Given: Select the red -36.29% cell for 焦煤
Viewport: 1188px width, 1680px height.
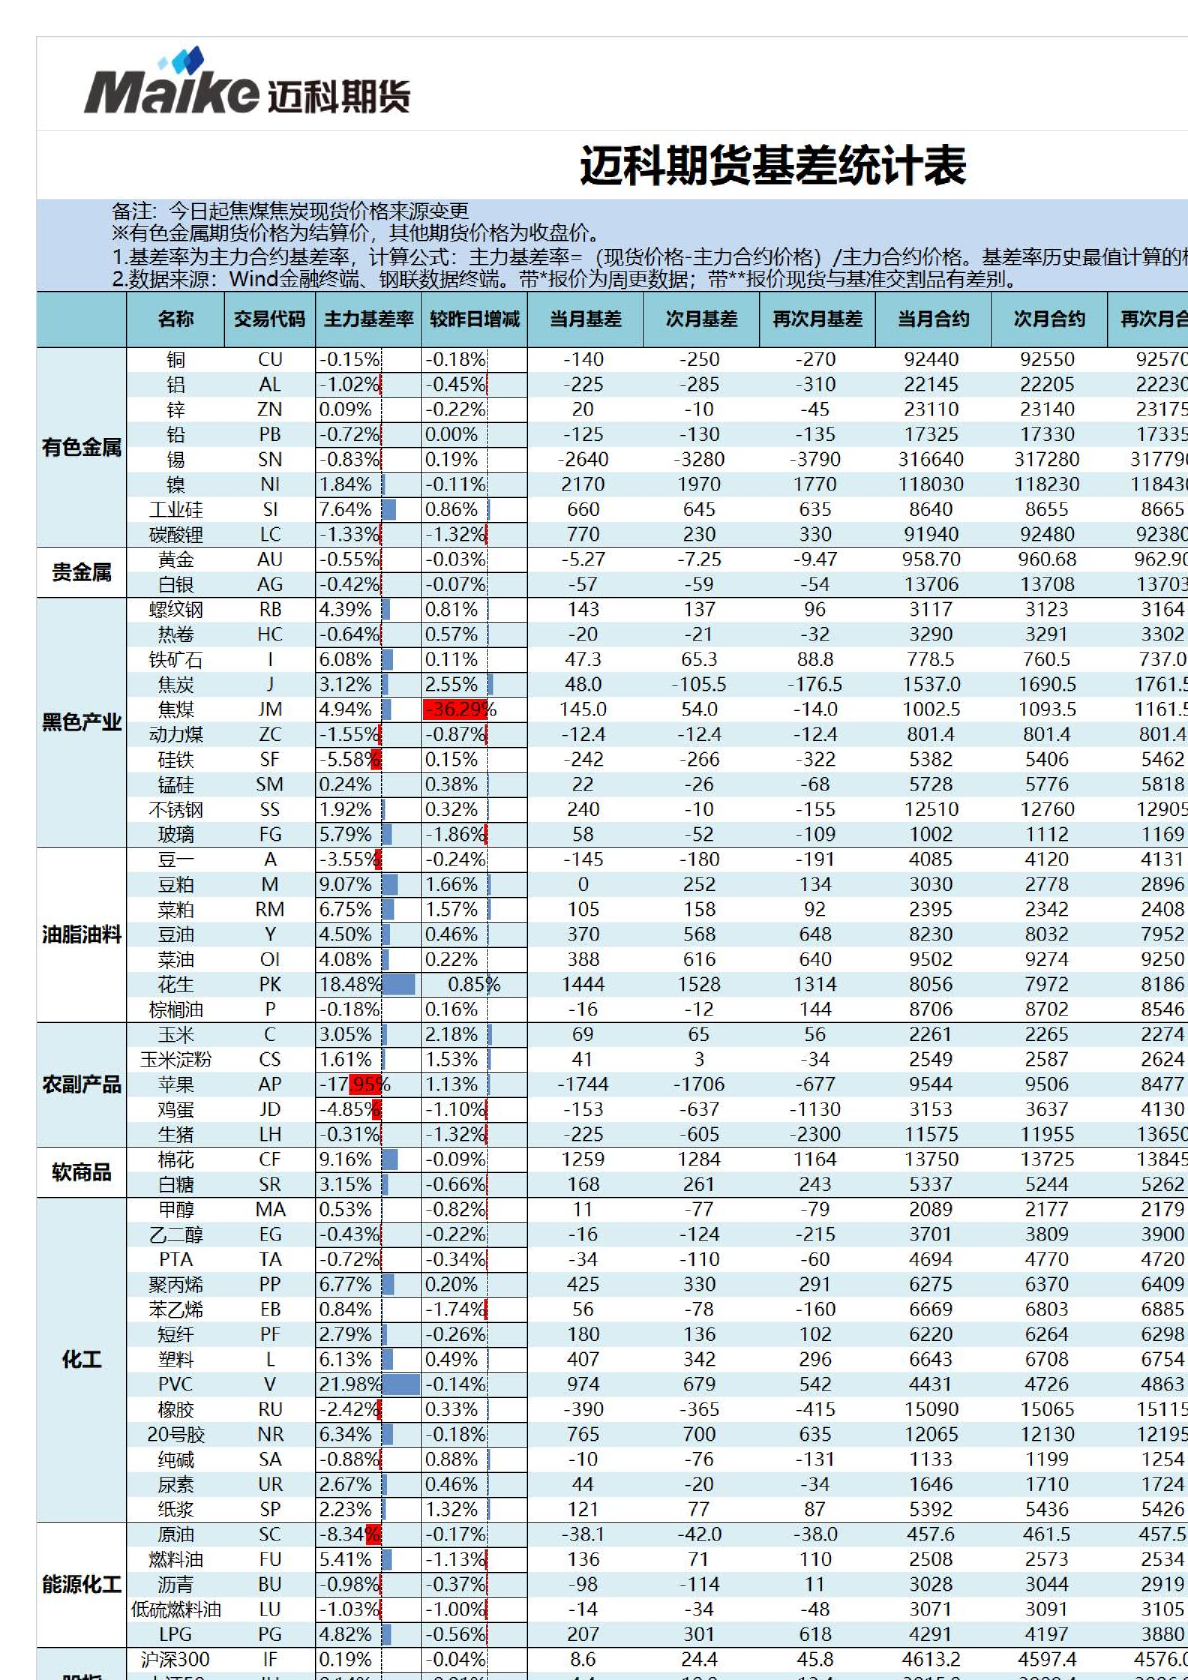Looking at the screenshot, I should click(475, 710).
